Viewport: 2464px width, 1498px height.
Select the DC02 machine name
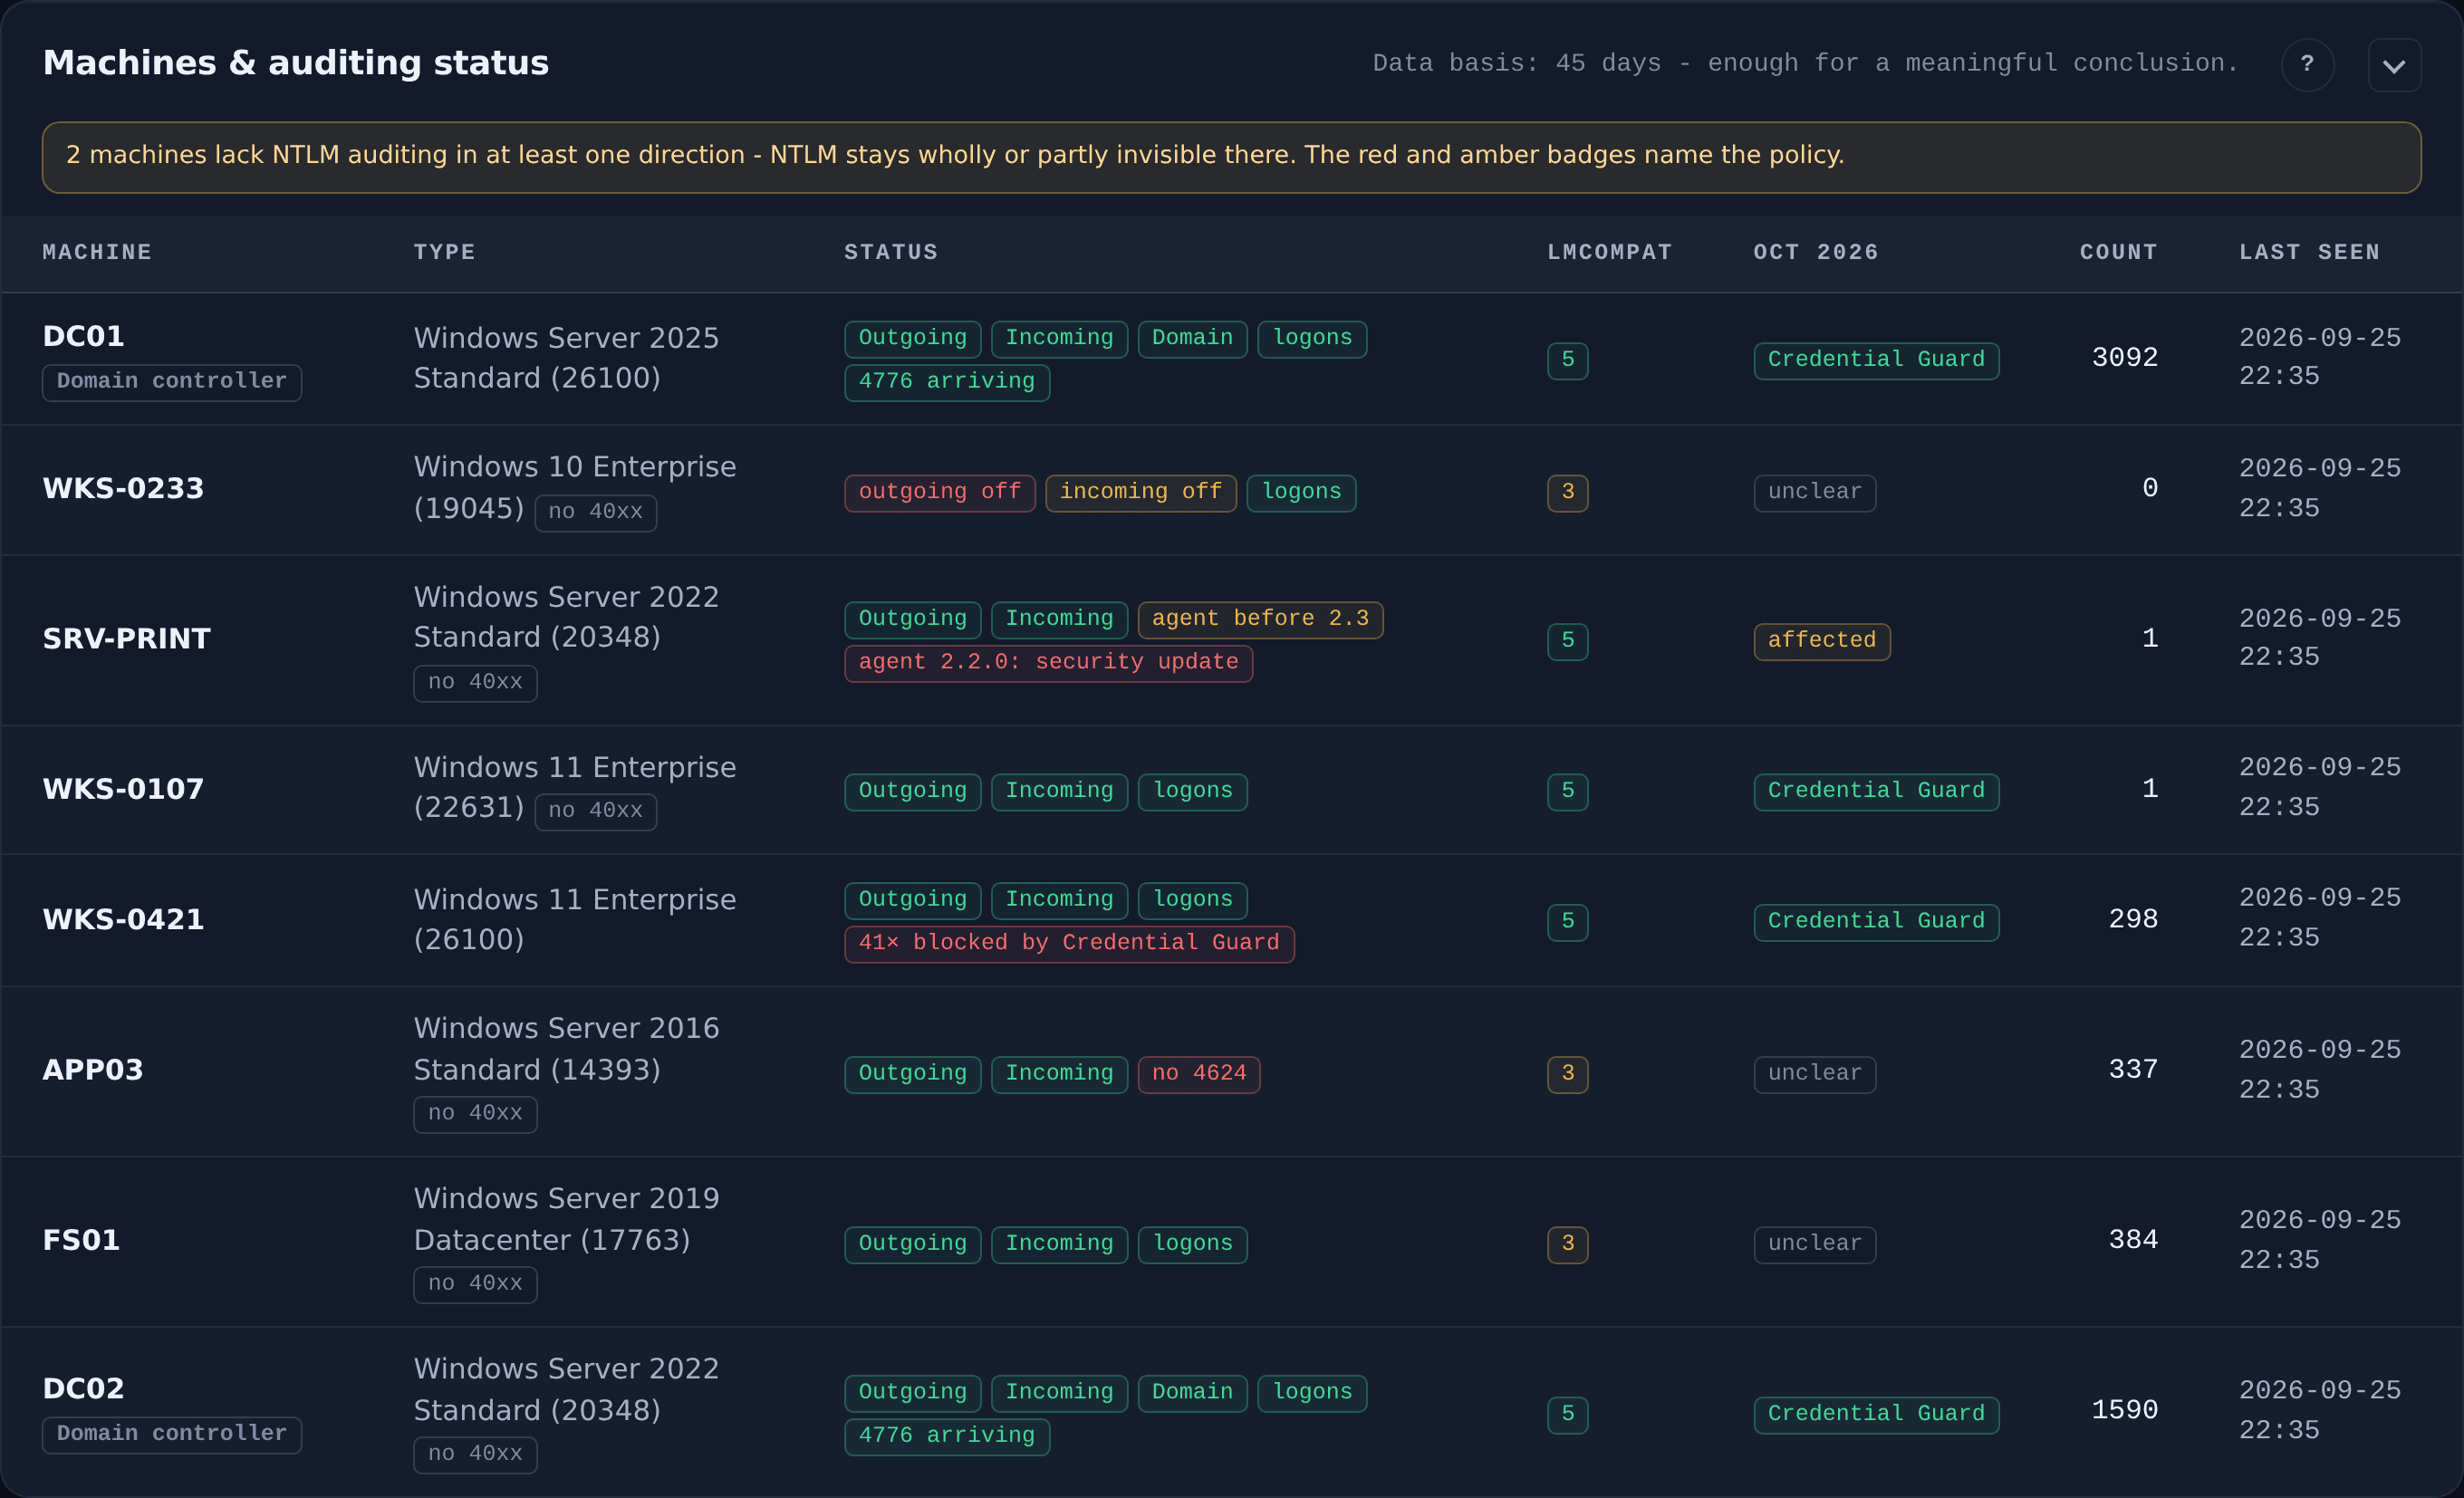(83, 1388)
